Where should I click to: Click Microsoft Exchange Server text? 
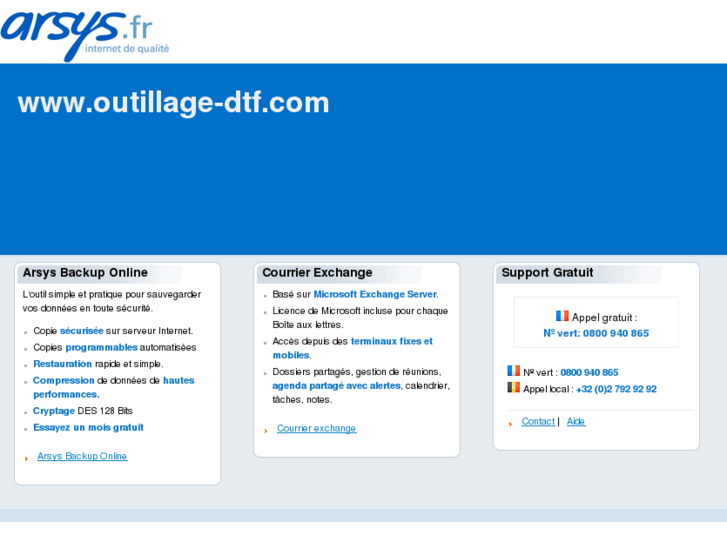pos(375,294)
